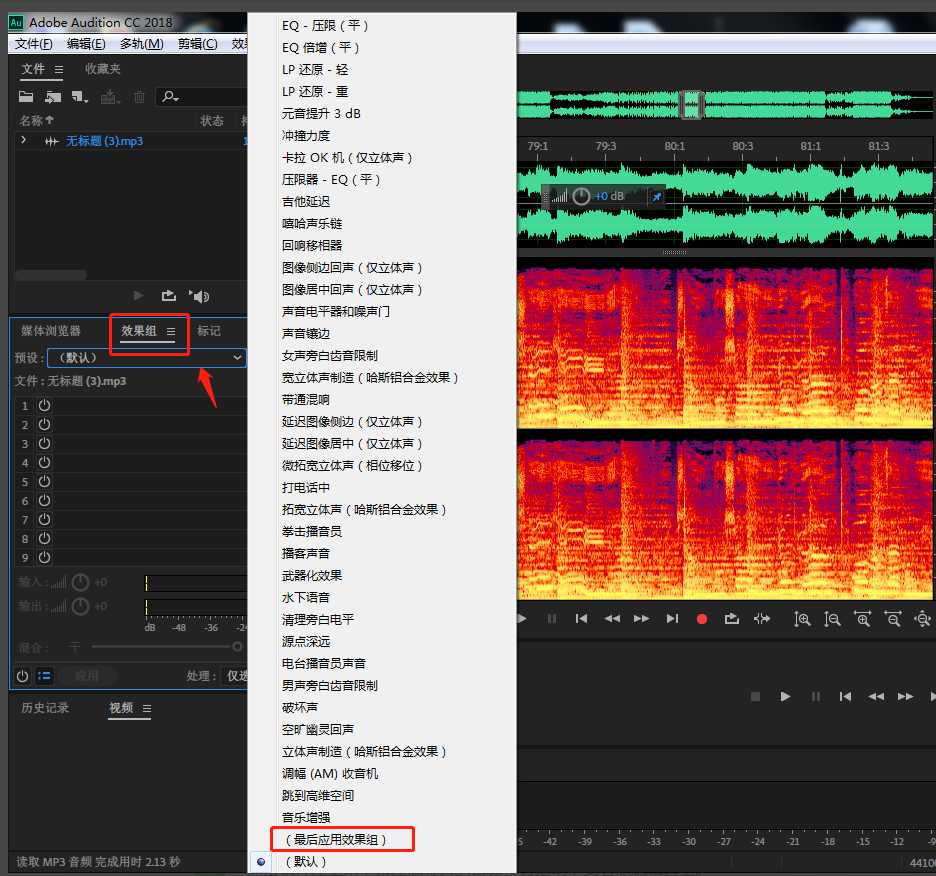Image resolution: width=936 pixels, height=876 pixels.
Task: Open the 编辑(E) menu
Action: click(x=86, y=44)
